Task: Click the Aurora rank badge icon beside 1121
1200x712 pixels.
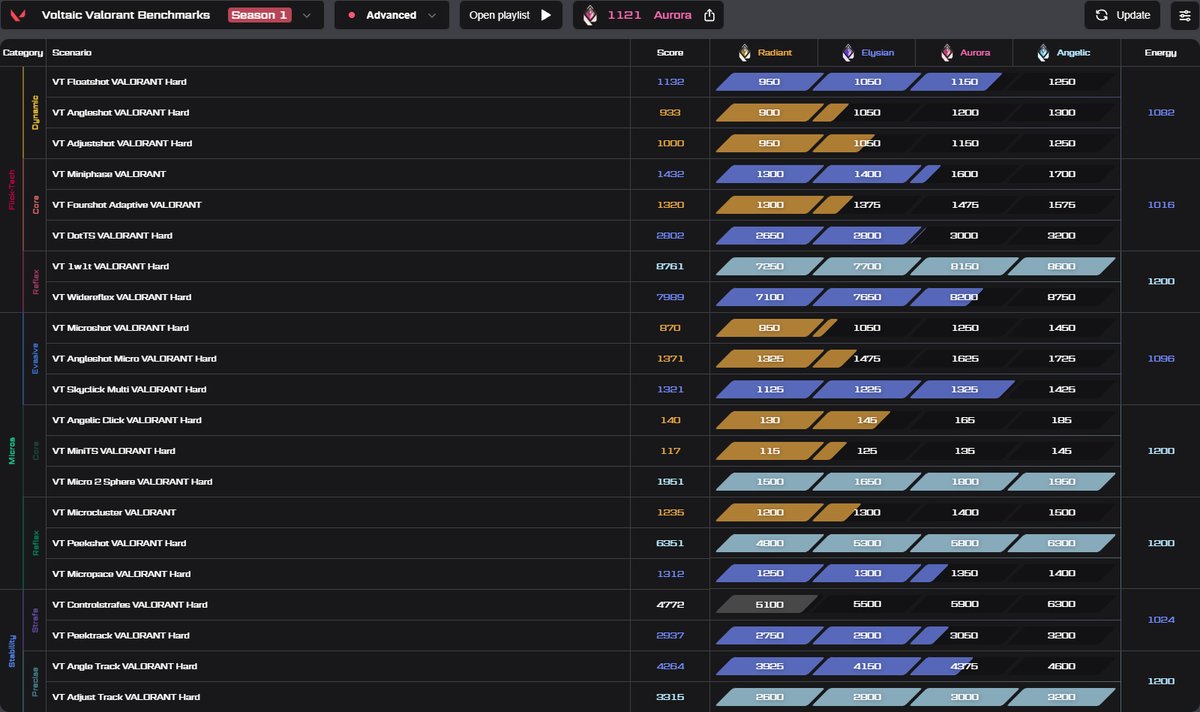Action: pyautogui.click(x=590, y=15)
